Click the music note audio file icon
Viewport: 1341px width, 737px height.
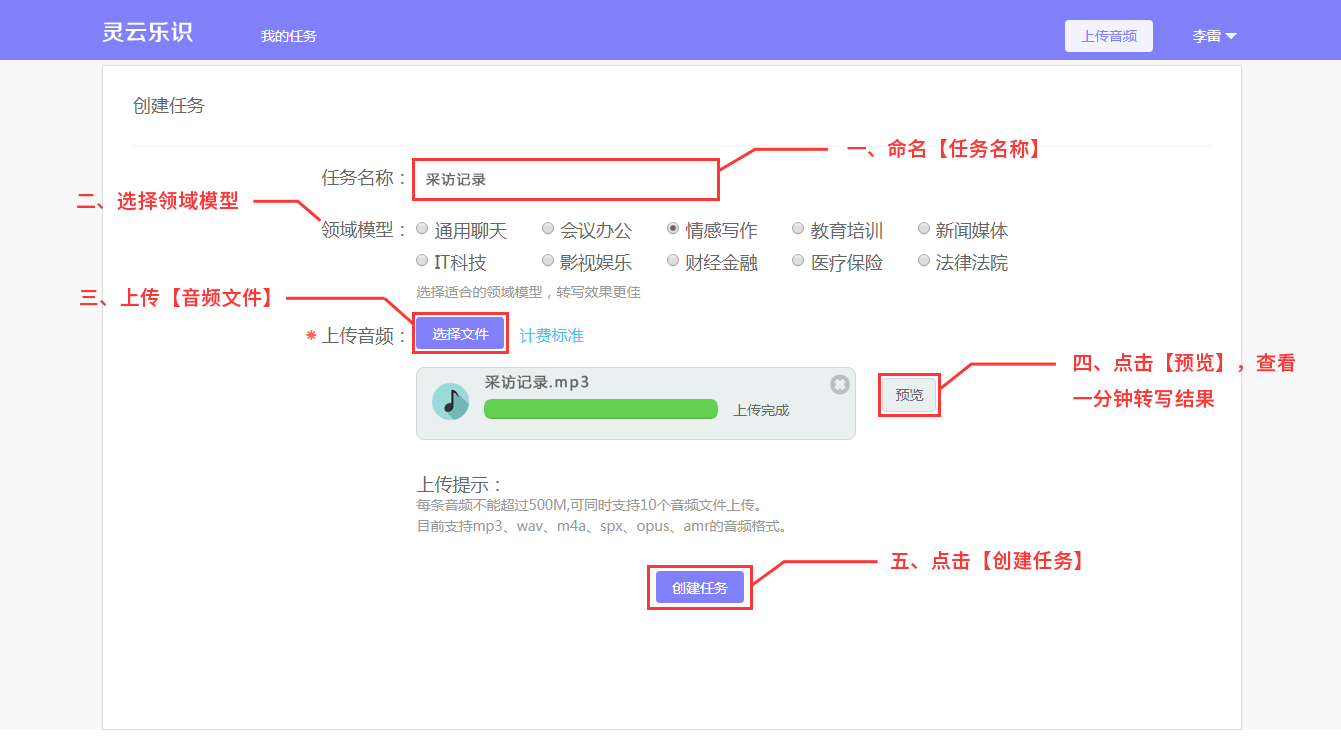point(451,401)
